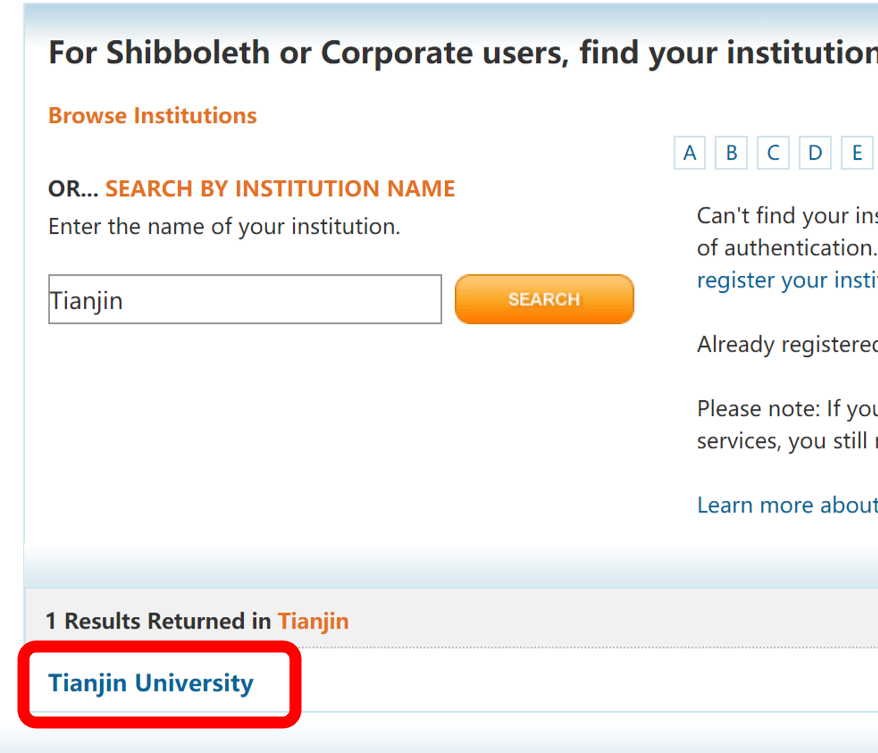Select the Tianjin University search result
This screenshot has width=878, height=753.
click(x=151, y=684)
